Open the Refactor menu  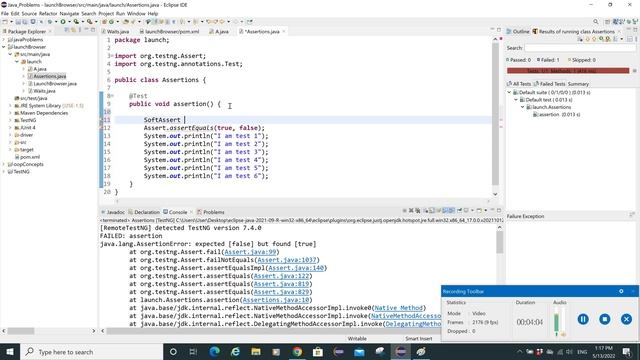click(48, 13)
